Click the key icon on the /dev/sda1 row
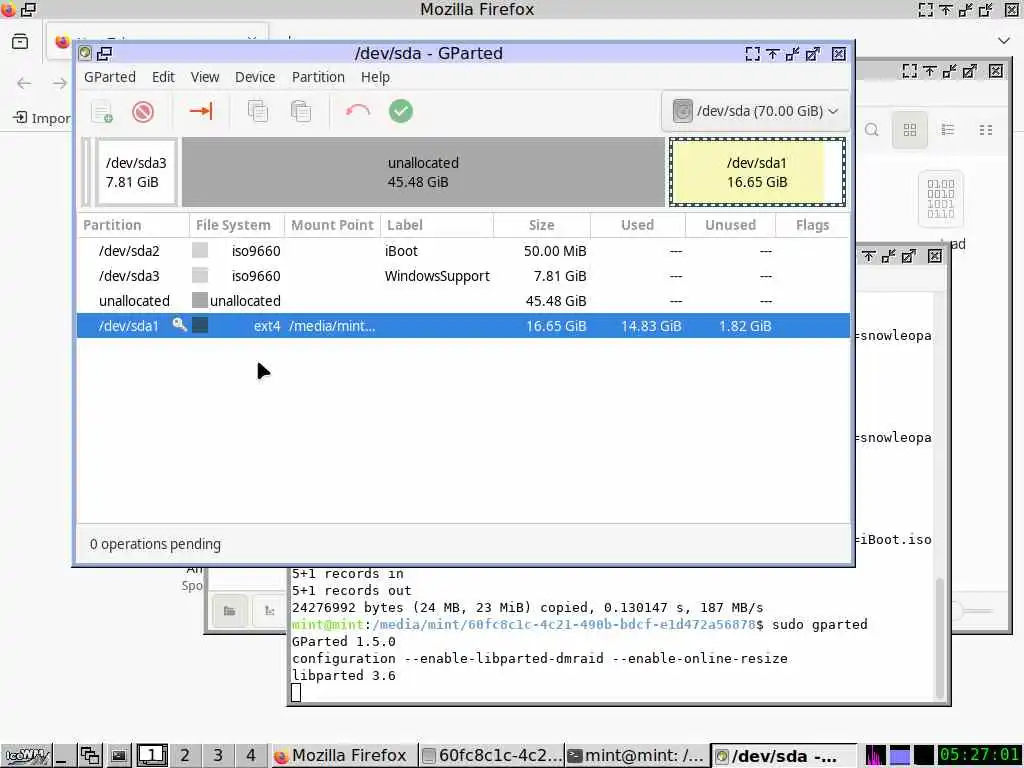 click(x=179, y=324)
